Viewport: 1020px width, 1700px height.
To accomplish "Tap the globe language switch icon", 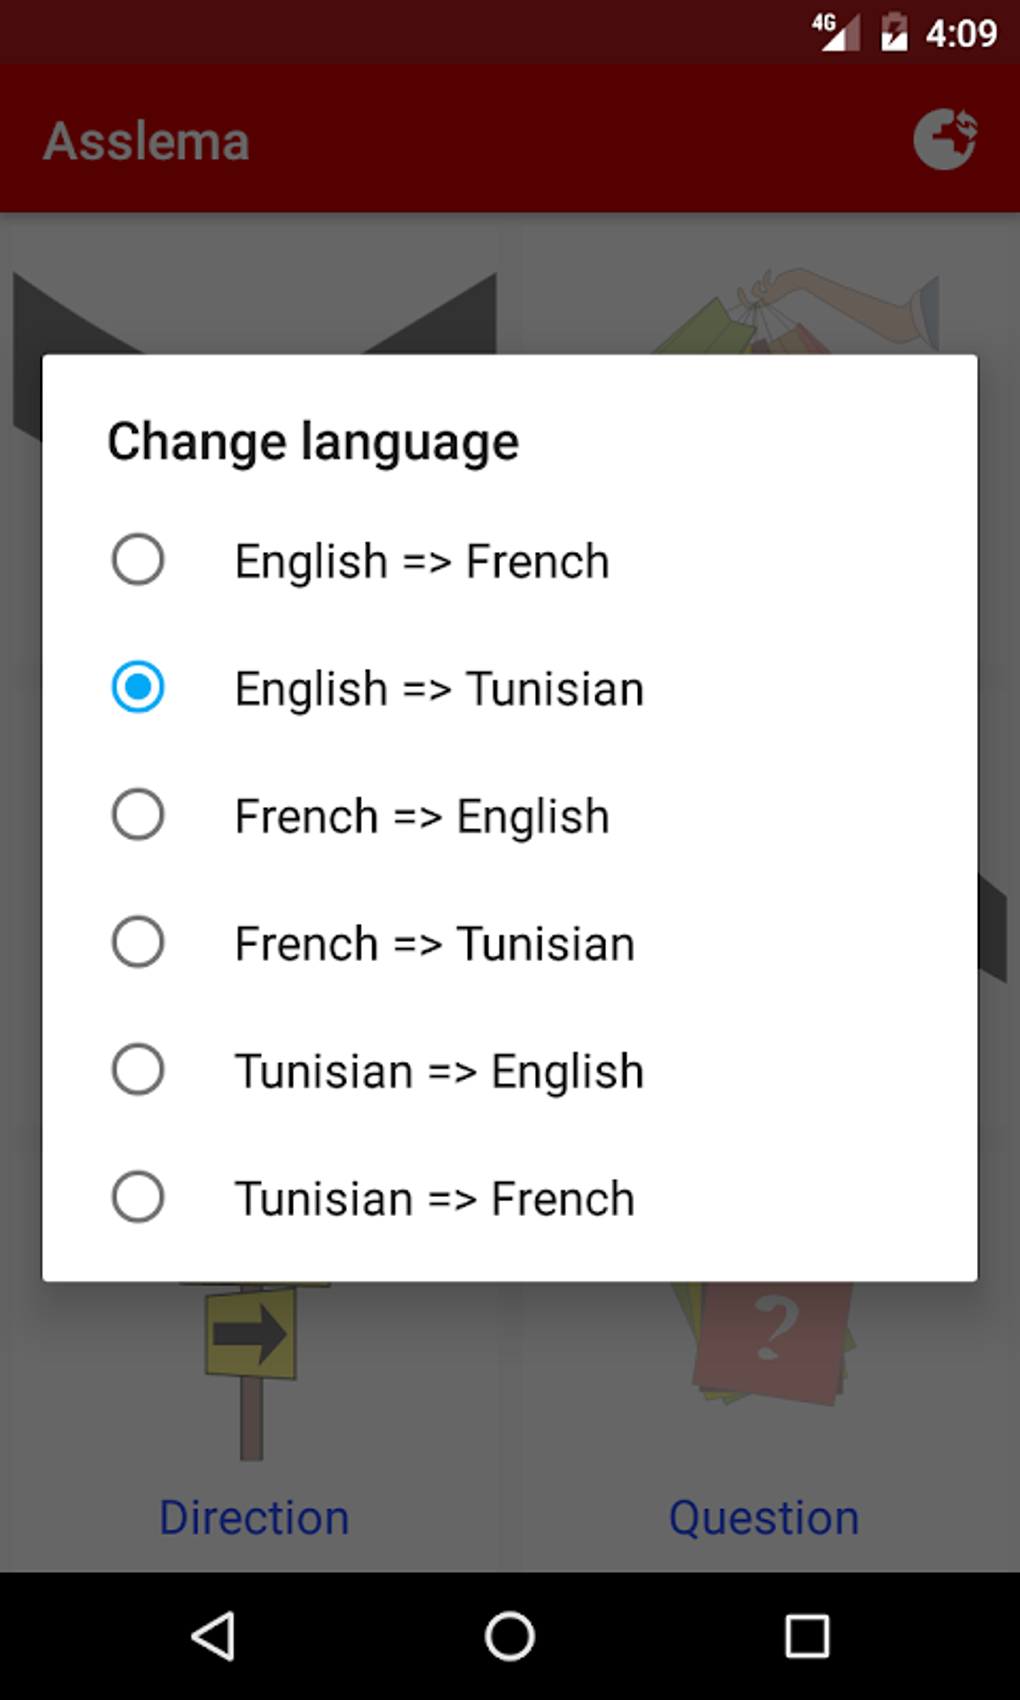I will pos(945,139).
